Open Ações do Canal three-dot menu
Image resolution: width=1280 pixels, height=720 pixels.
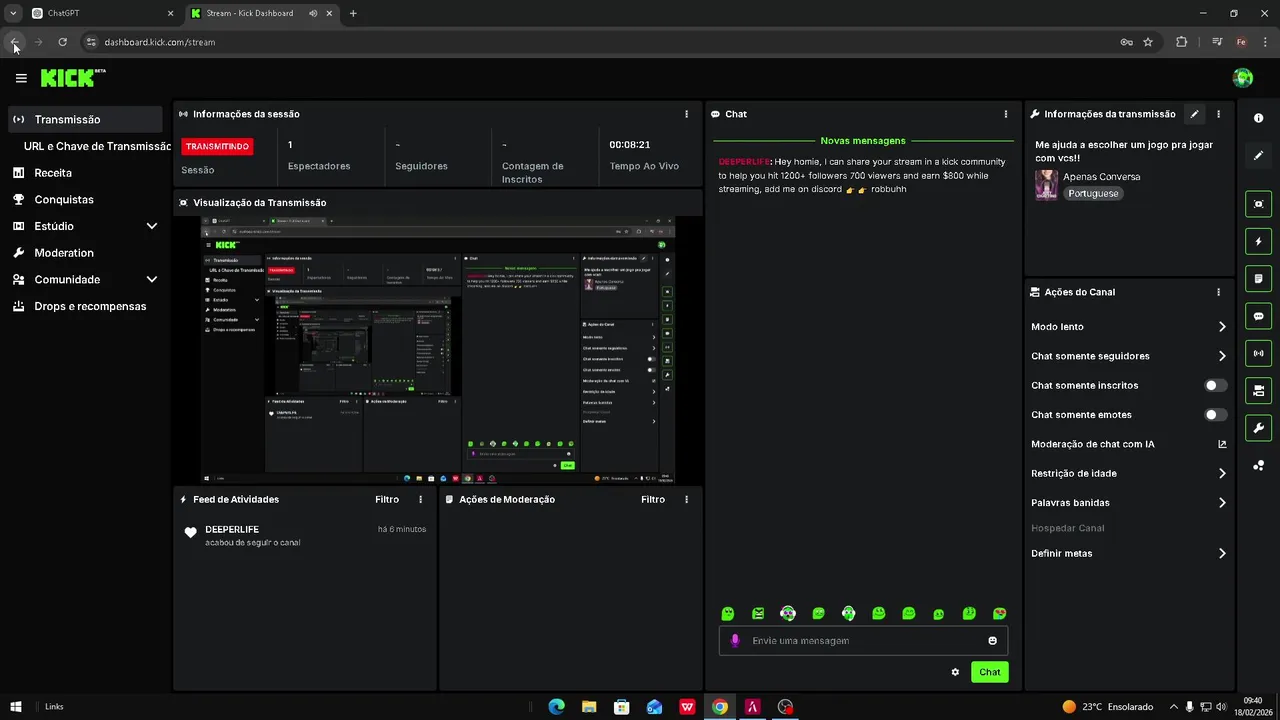point(1218,292)
